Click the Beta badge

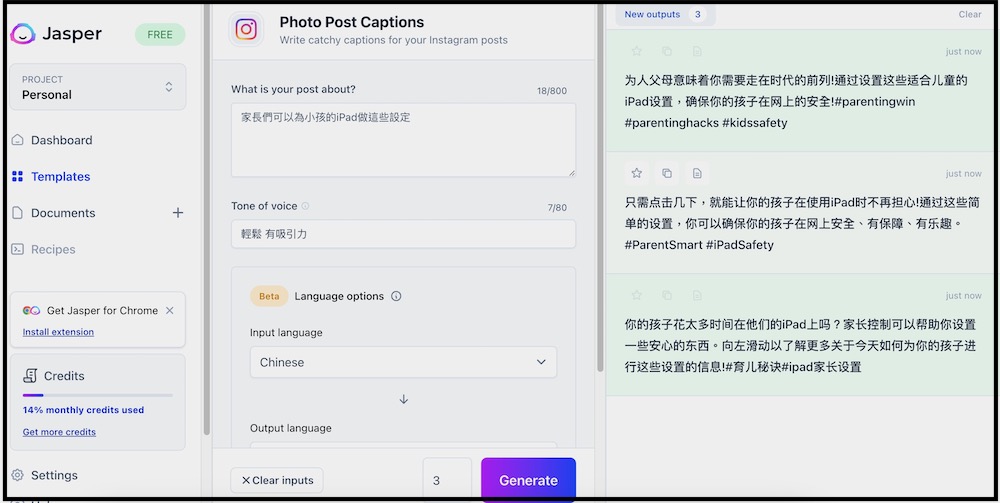point(269,296)
